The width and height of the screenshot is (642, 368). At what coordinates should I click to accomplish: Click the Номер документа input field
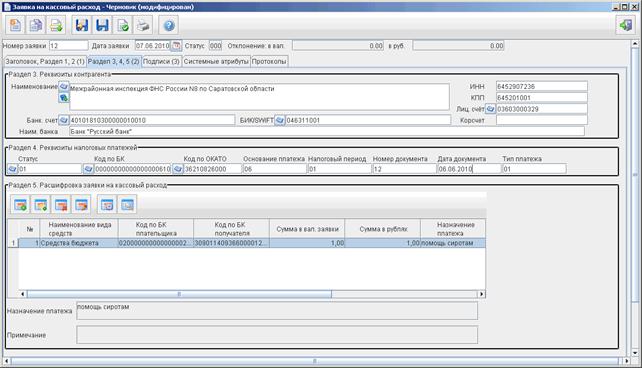pos(404,169)
